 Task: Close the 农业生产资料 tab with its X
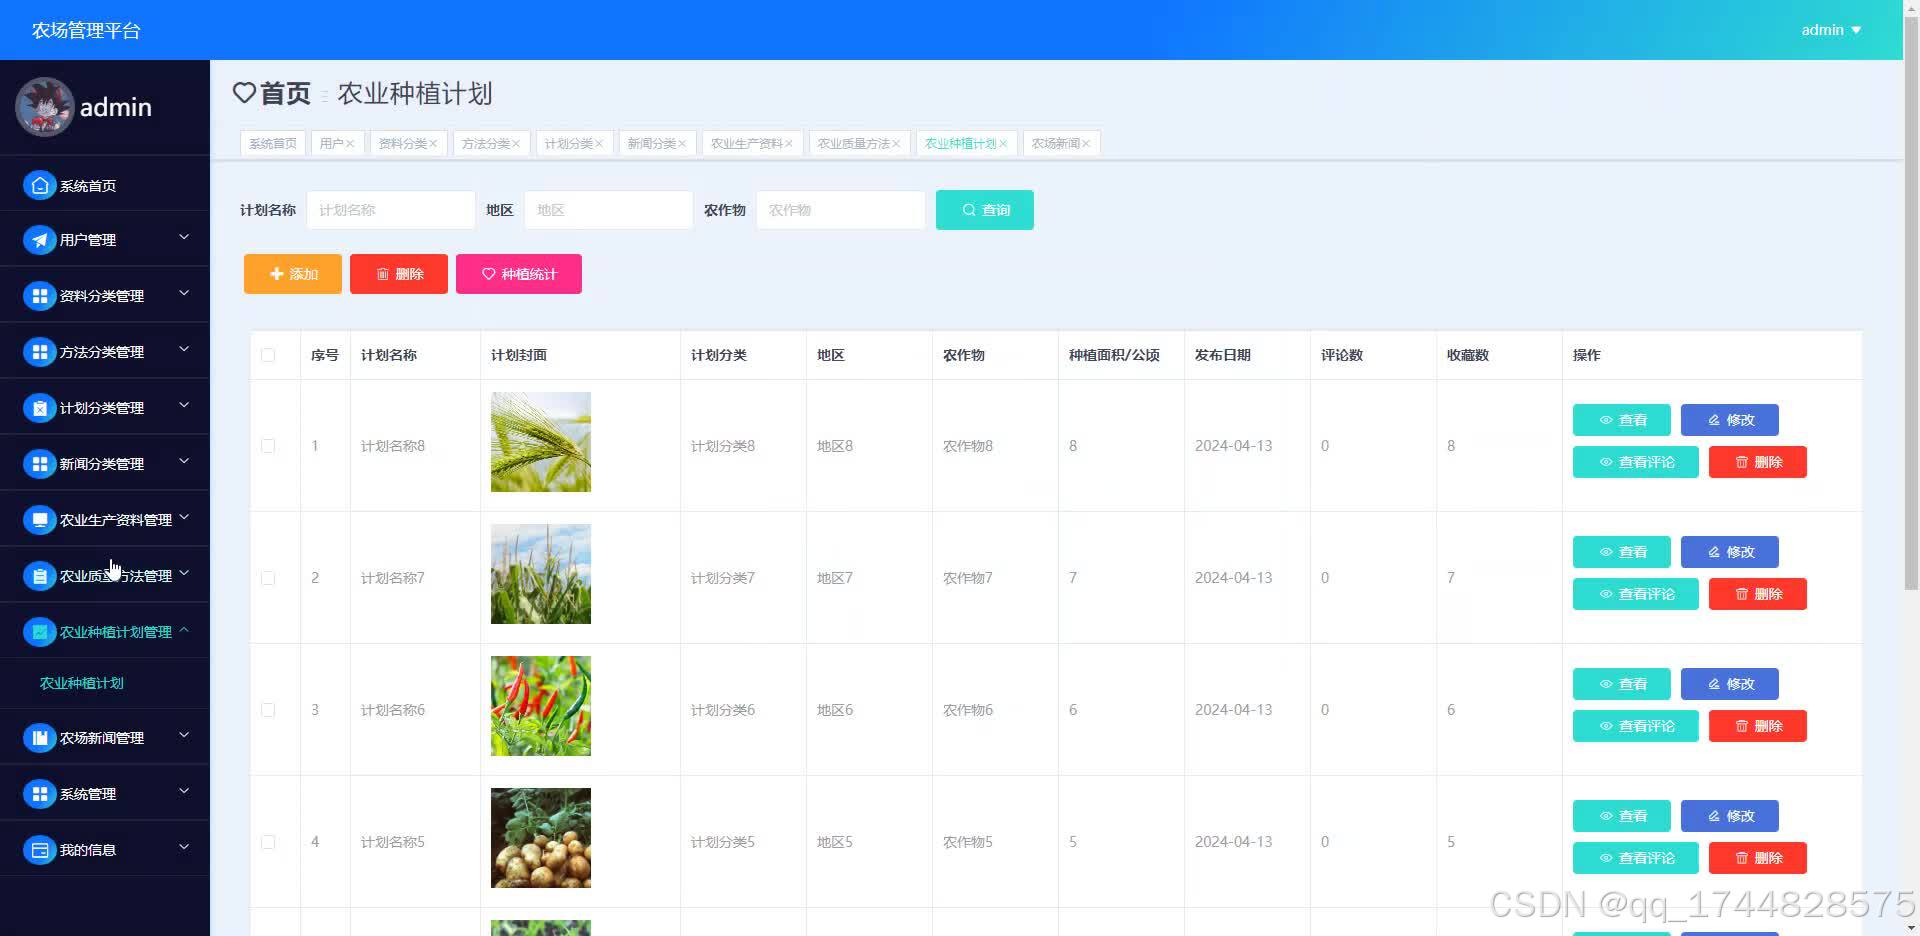(789, 144)
